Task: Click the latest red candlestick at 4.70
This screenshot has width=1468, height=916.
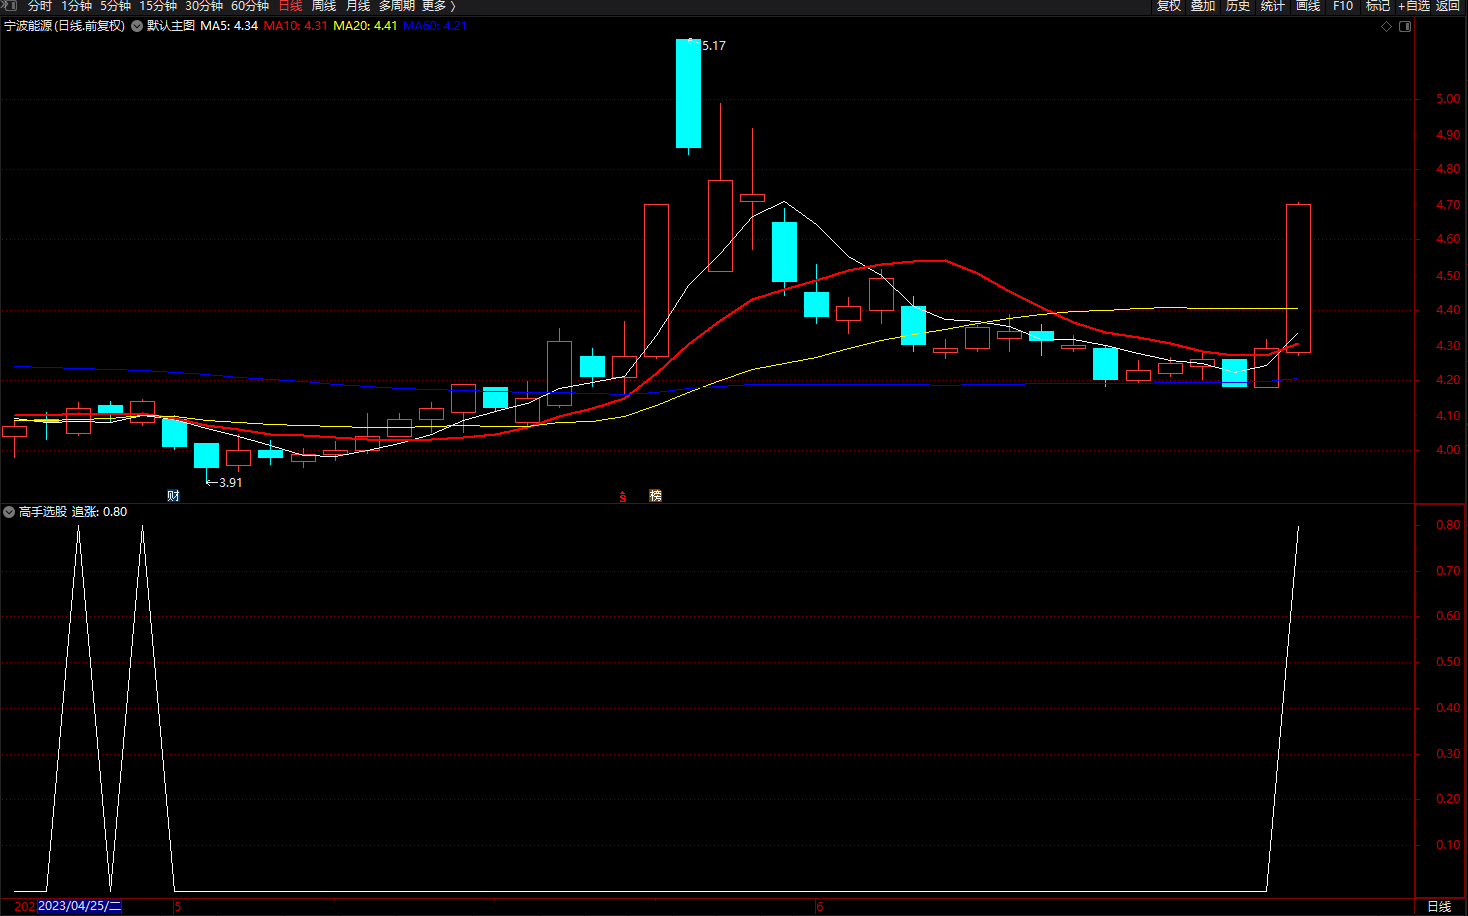Action: coord(1298,278)
